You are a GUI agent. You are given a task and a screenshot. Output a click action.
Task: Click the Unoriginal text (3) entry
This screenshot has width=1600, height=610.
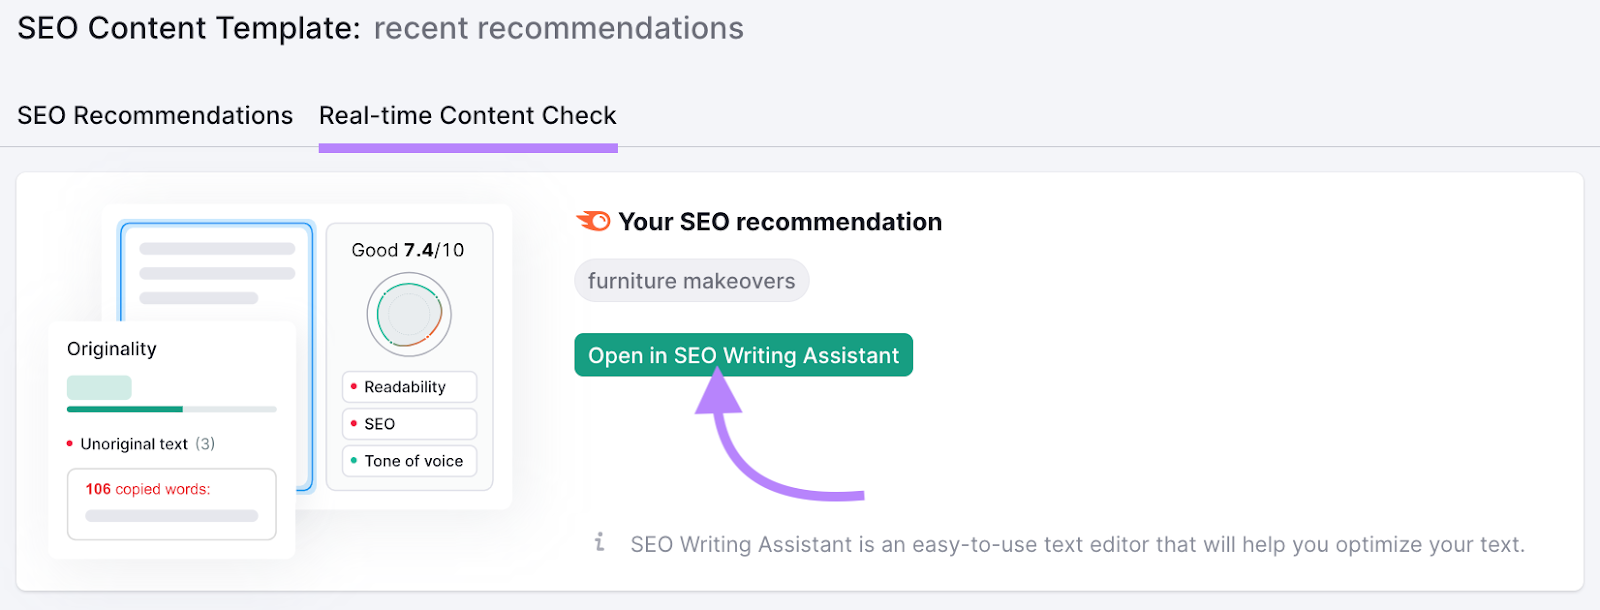pyautogui.click(x=140, y=443)
